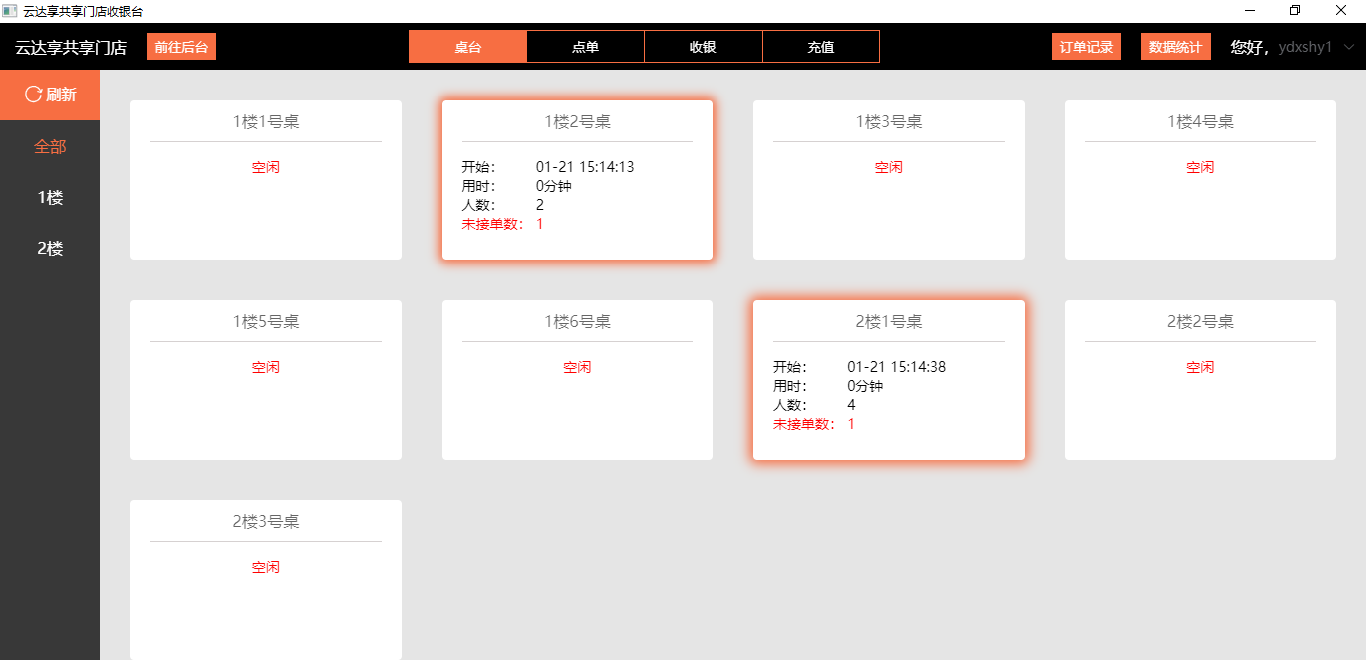
Task: Switch to the 充值 tab
Action: pyautogui.click(x=821, y=47)
